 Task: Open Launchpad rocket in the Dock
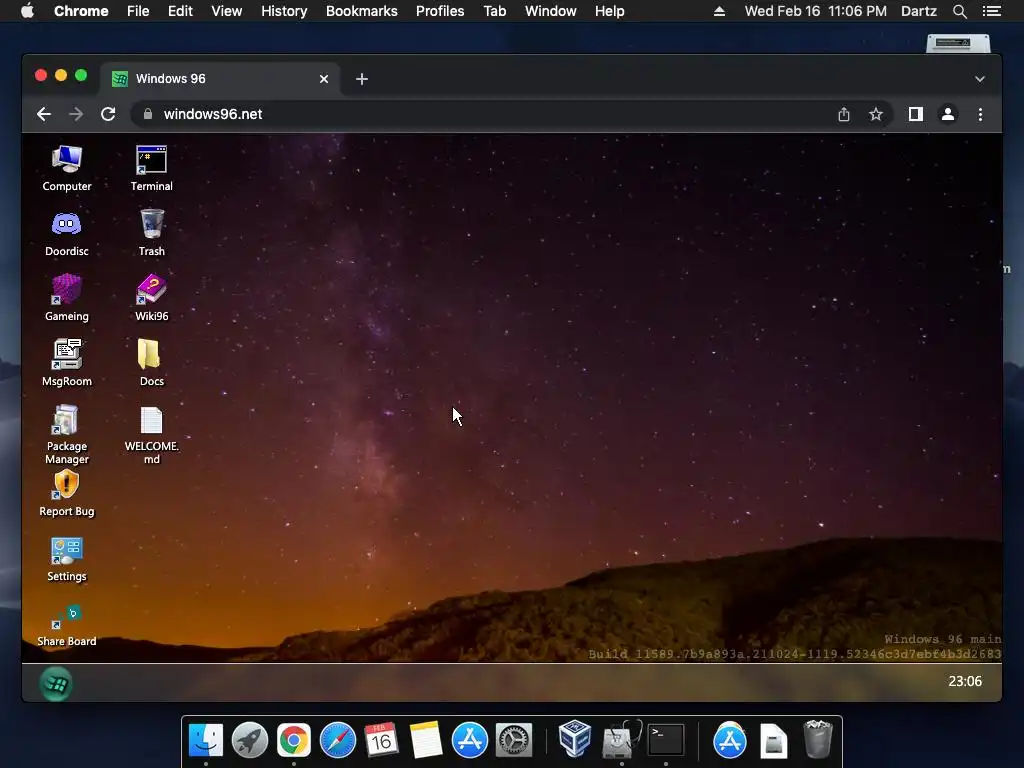click(x=249, y=741)
